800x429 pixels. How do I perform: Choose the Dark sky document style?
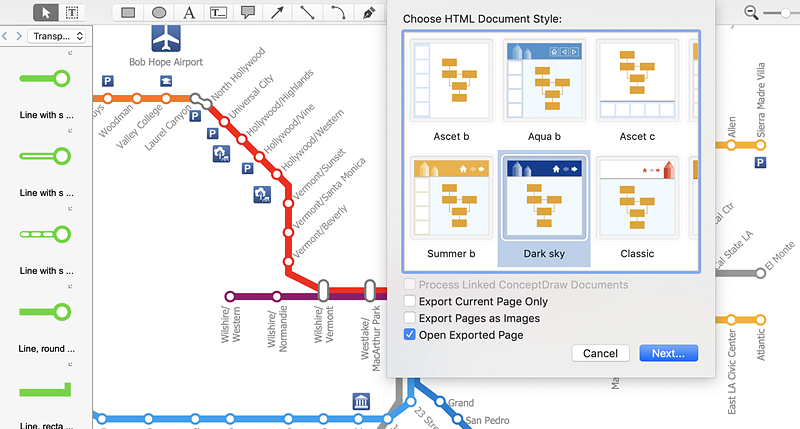tap(544, 208)
